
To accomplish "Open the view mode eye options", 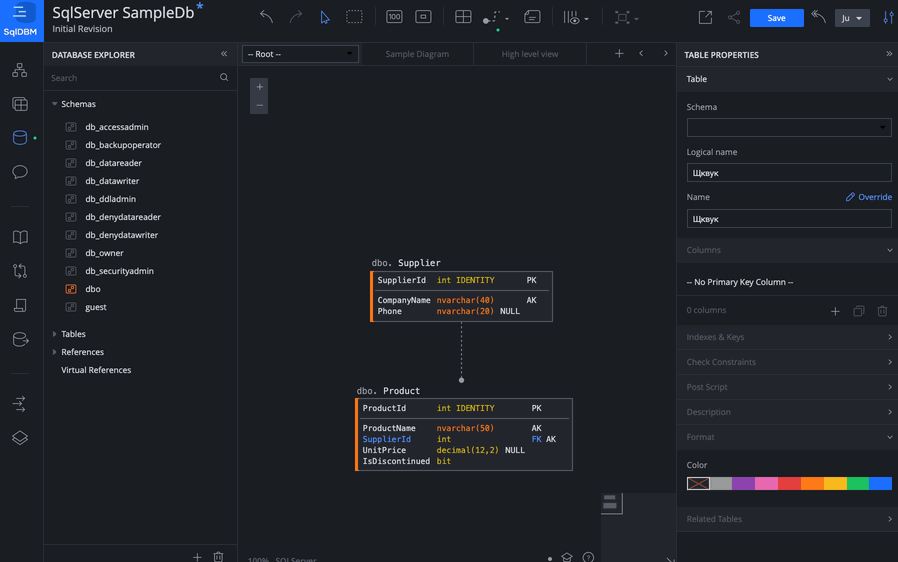I will pos(575,18).
